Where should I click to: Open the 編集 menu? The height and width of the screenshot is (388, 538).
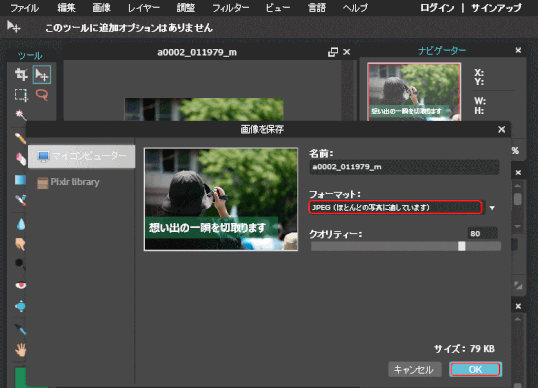point(66,8)
